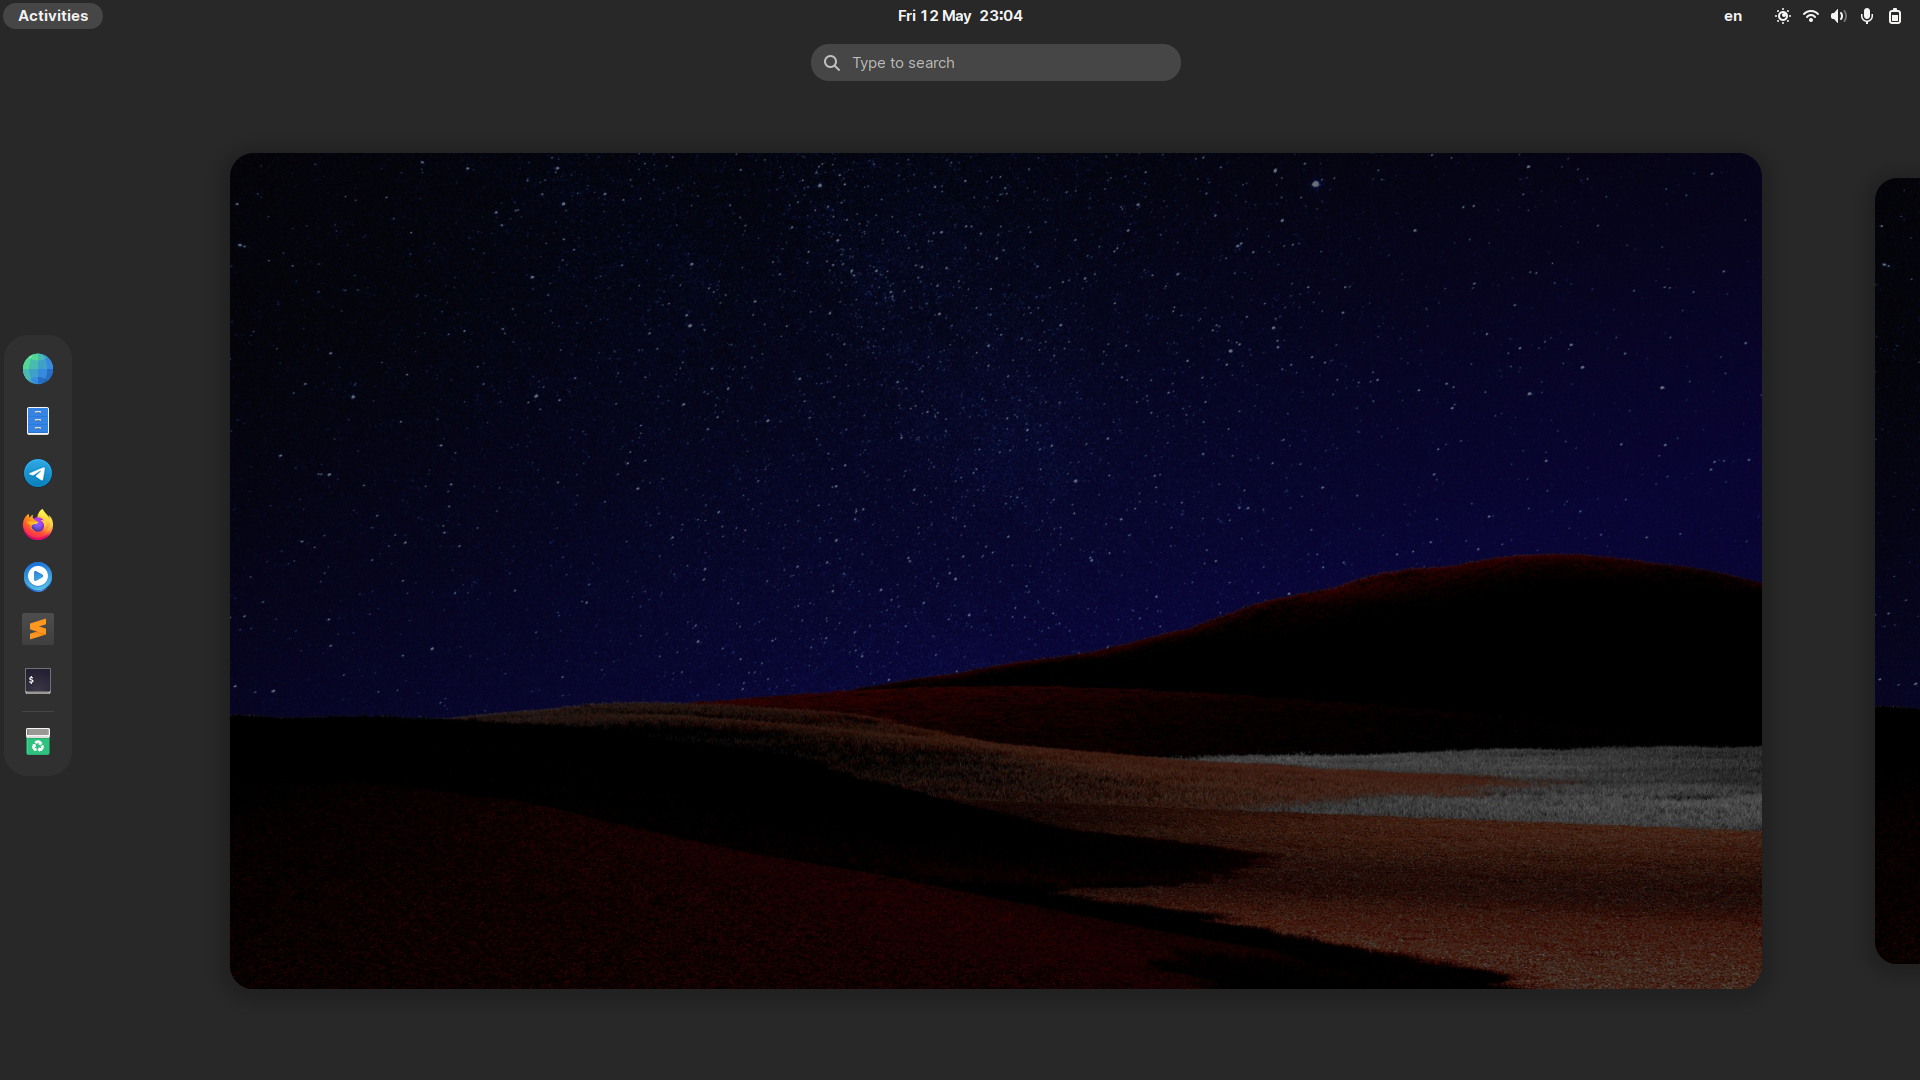
Task: Open the Trash icon in dock
Action: click(38, 742)
